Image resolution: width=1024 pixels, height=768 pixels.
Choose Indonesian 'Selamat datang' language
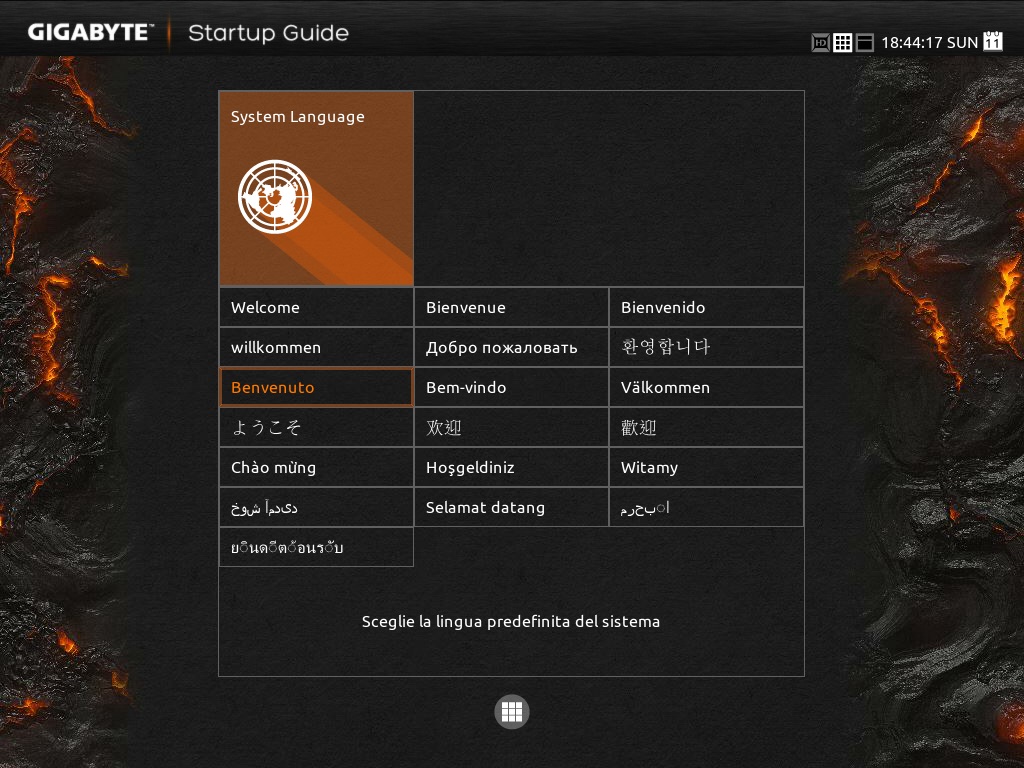coord(511,507)
